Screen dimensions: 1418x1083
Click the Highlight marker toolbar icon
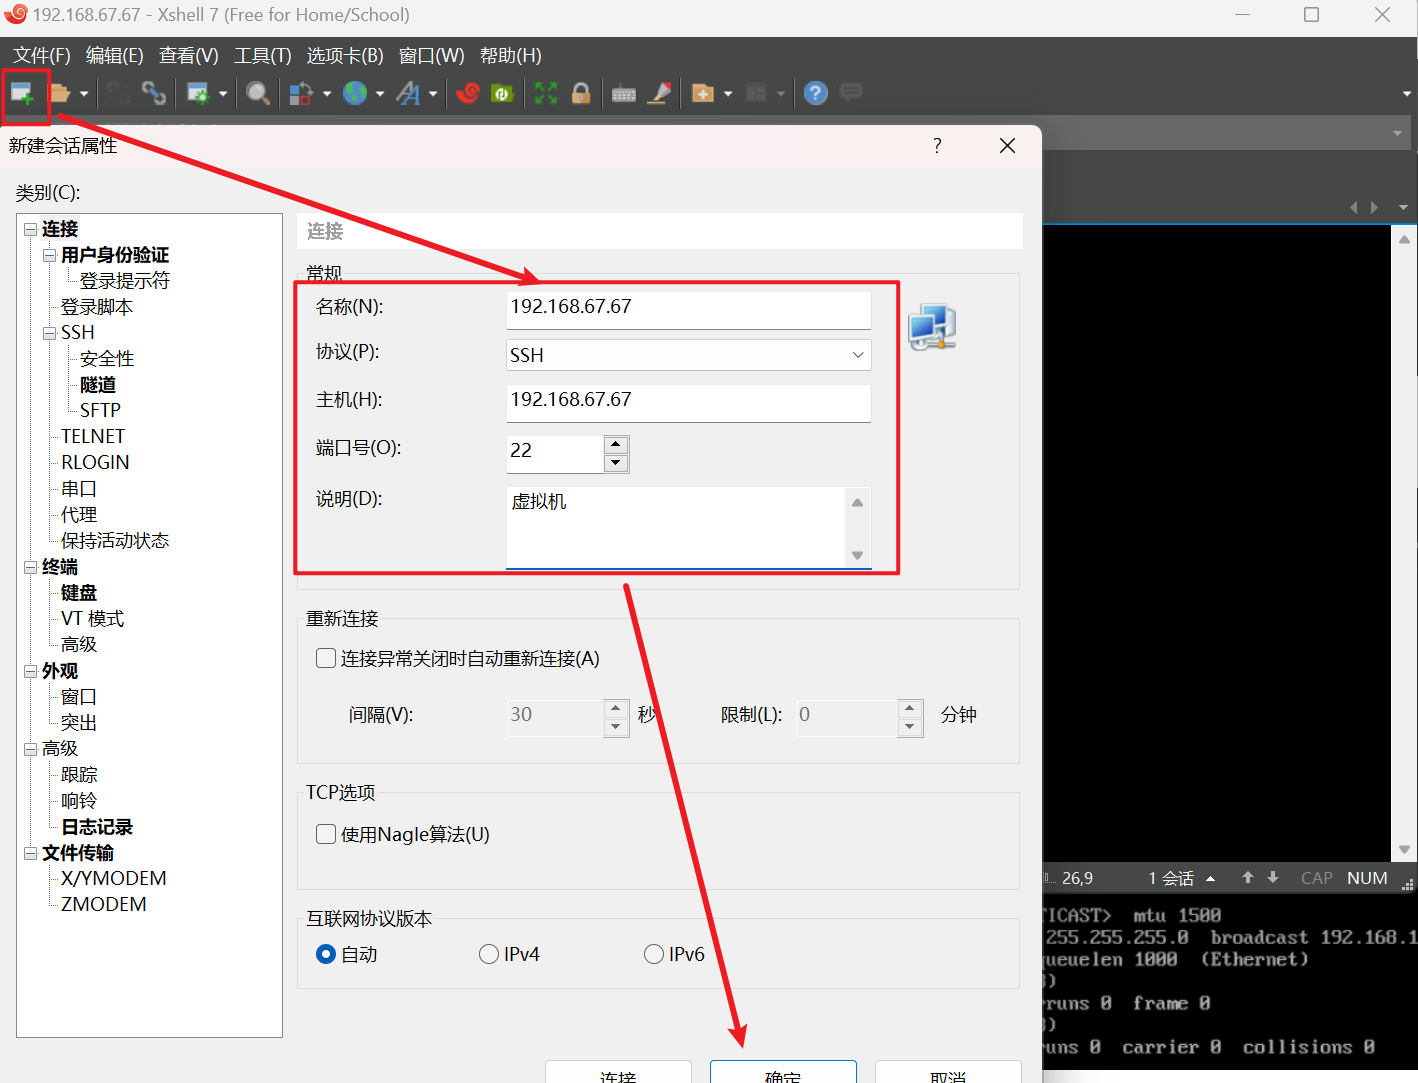659,93
